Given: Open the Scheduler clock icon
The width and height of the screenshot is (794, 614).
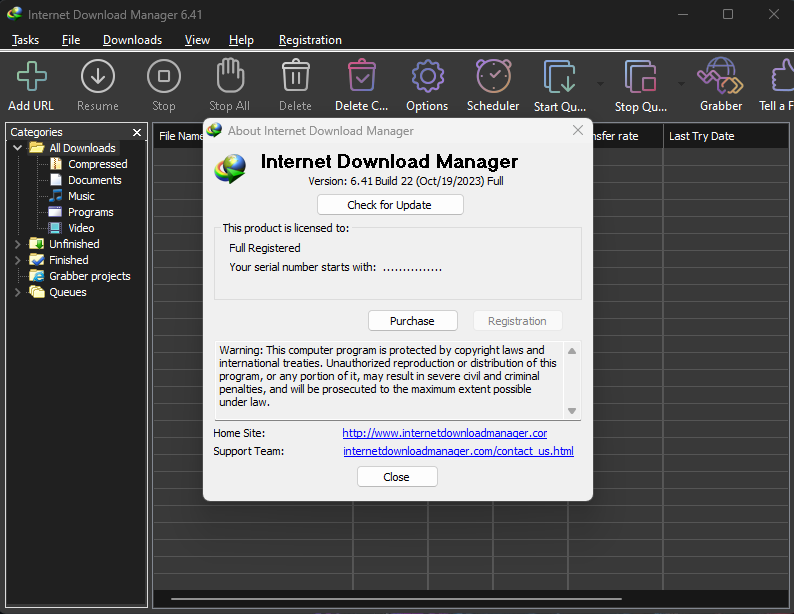Looking at the screenshot, I should pyautogui.click(x=493, y=76).
